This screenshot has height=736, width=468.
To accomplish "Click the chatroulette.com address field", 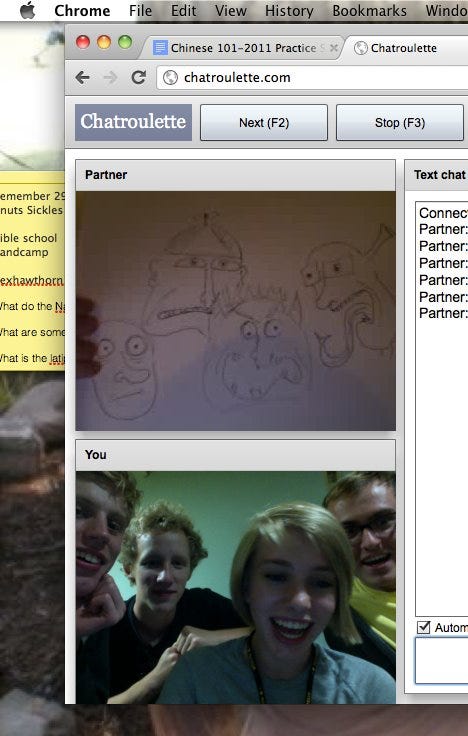I will click(x=313, y=77).
